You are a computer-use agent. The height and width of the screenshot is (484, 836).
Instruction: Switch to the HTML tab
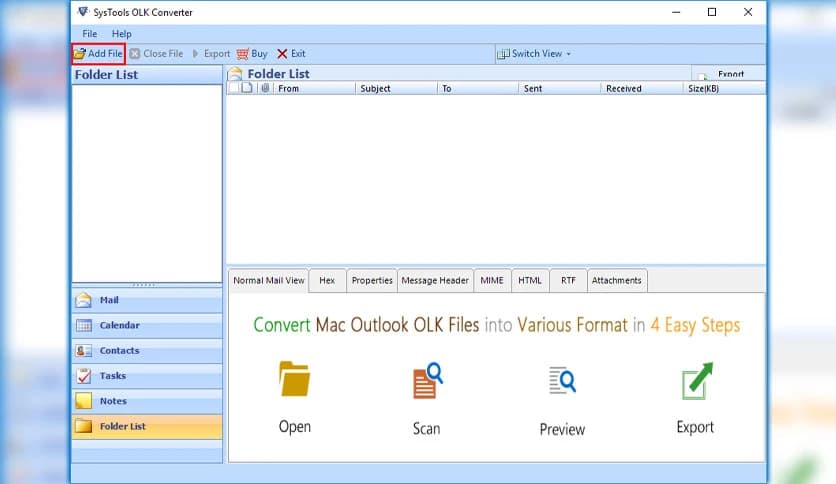point(530,280)
